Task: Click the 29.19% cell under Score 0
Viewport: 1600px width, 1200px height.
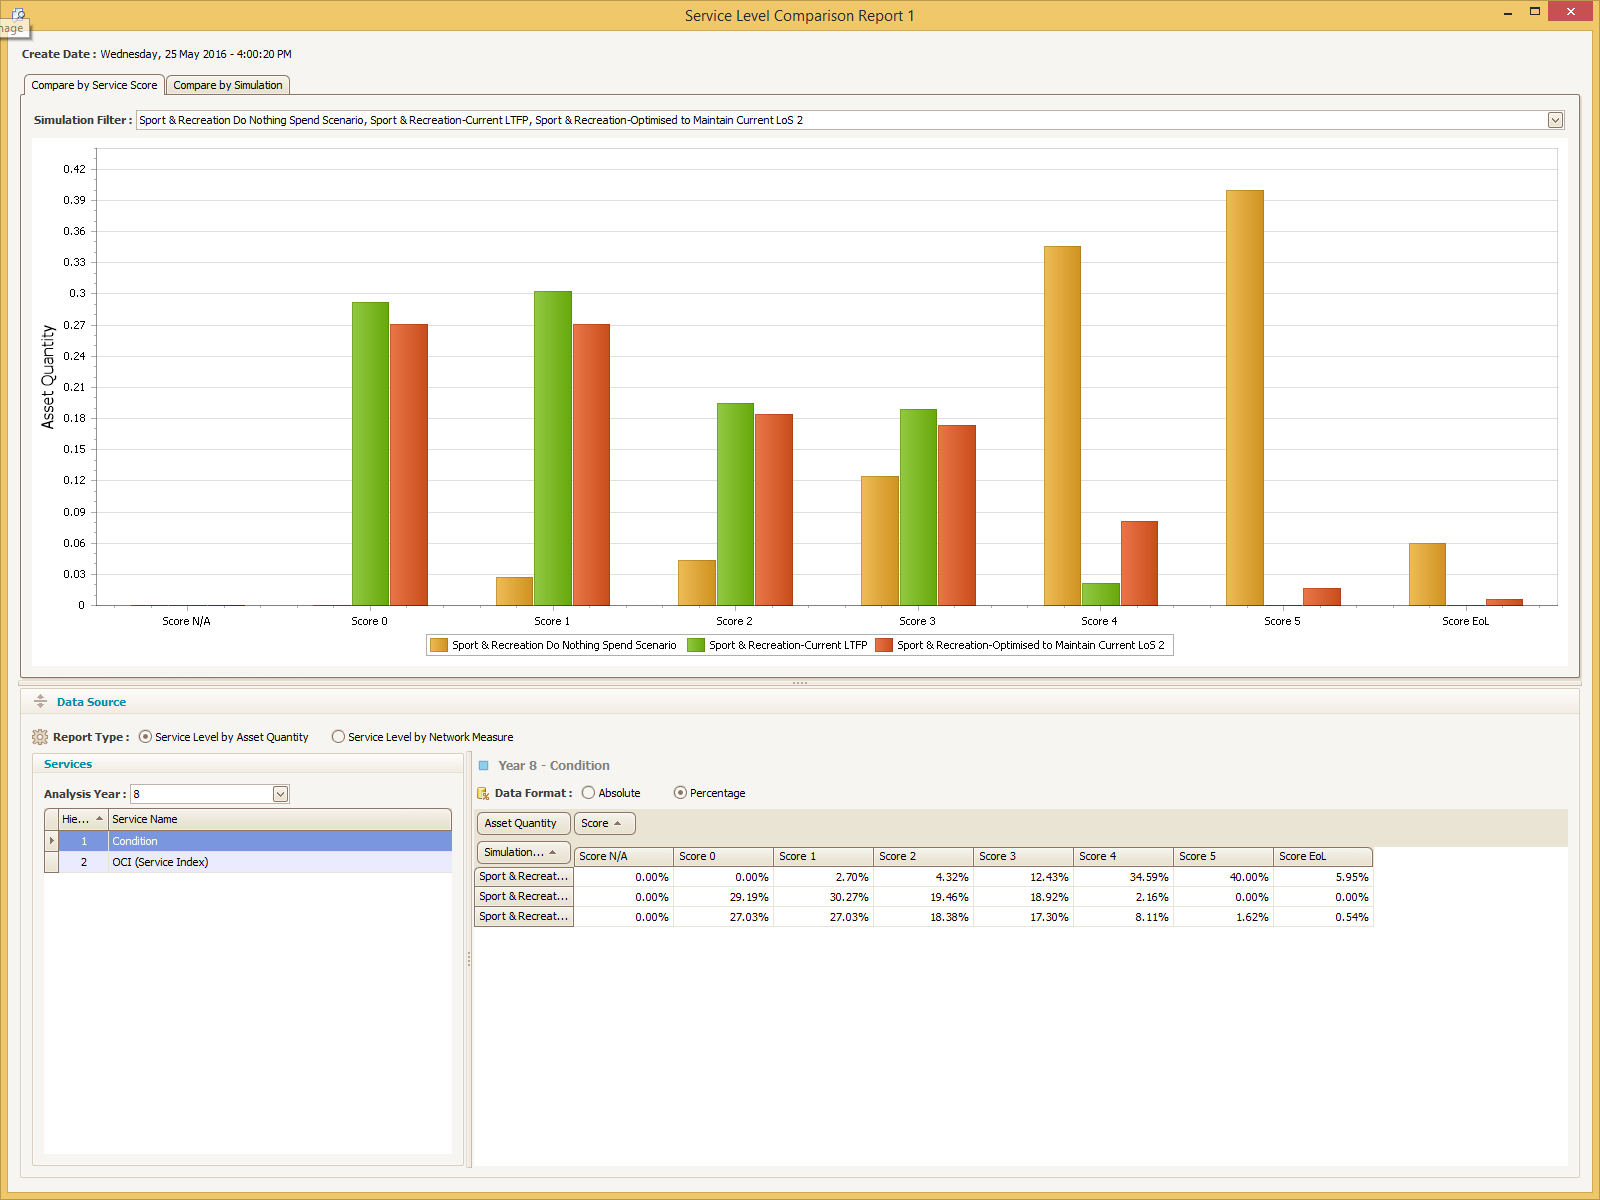Action: click(724, 897)
